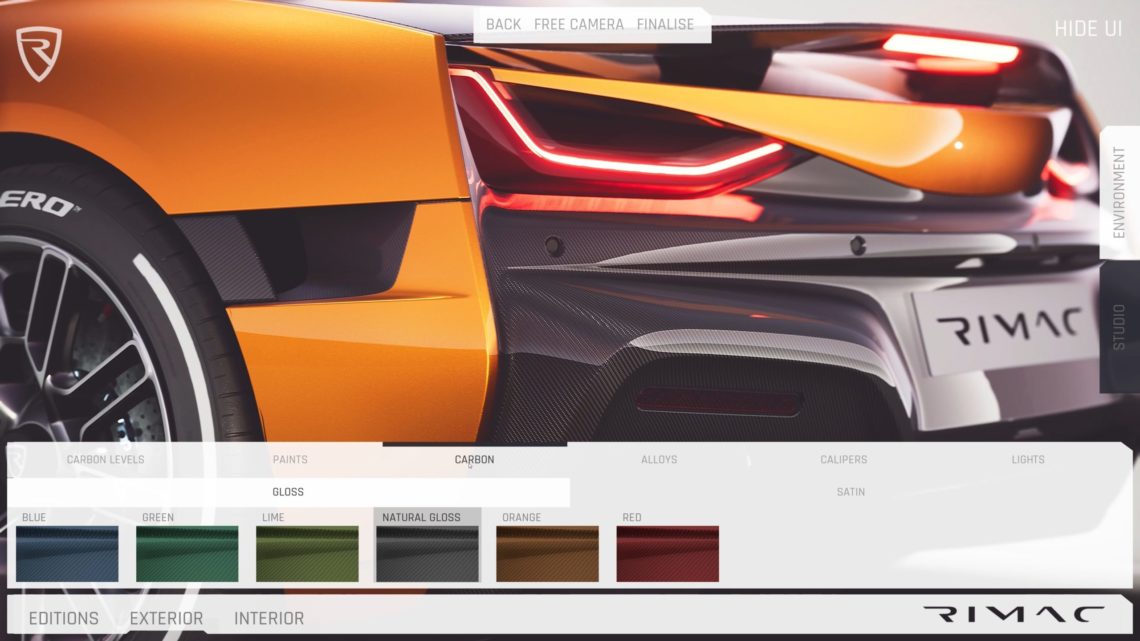The image size is (1140, 641).
Task: Click the RIMAC wordmark in the bottom bar
Action: pyautogui.click(x=1014, y=615)
